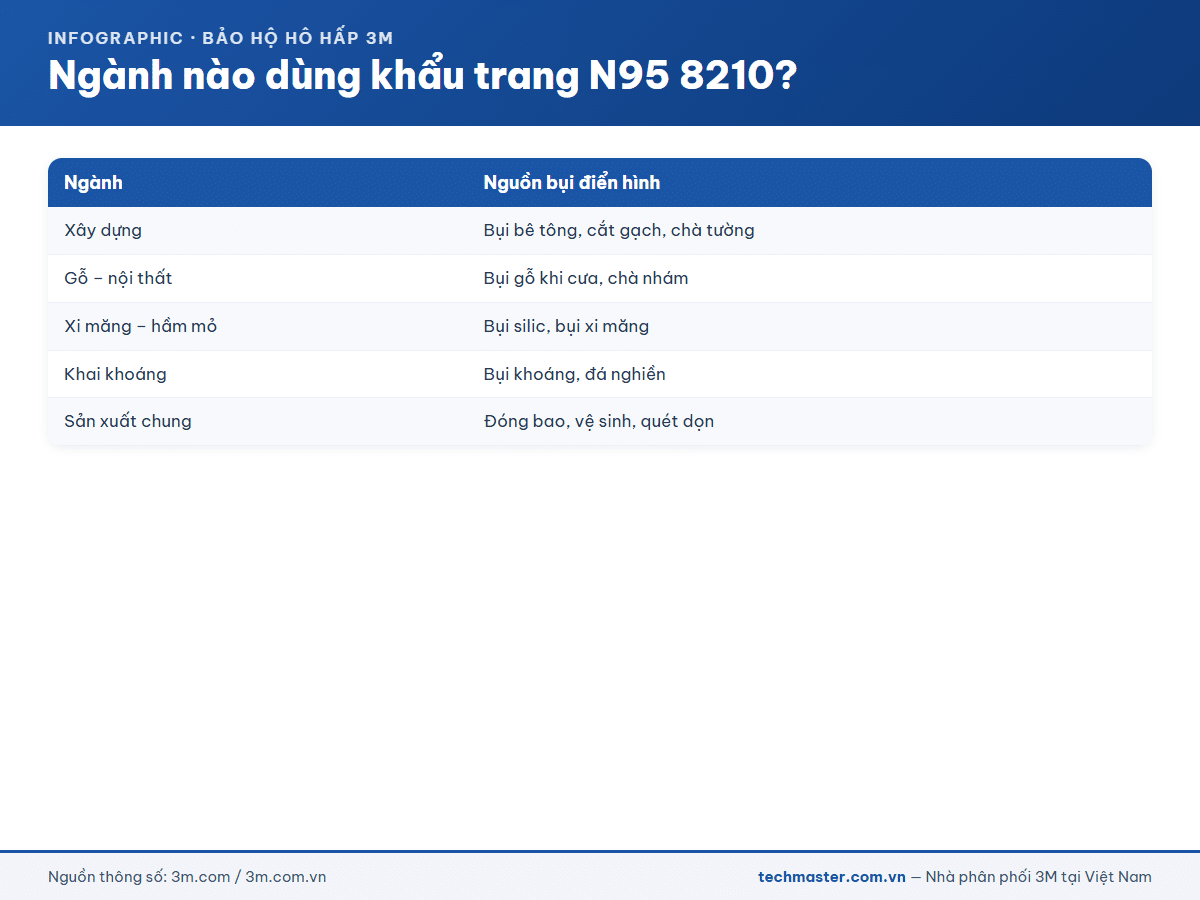Click the 'INFOGRAPHIC · BẢO HỘ HÔ HẤP 3M' subtitle
The height and width of the screenshot is (900, 1200).
point(221,38)
